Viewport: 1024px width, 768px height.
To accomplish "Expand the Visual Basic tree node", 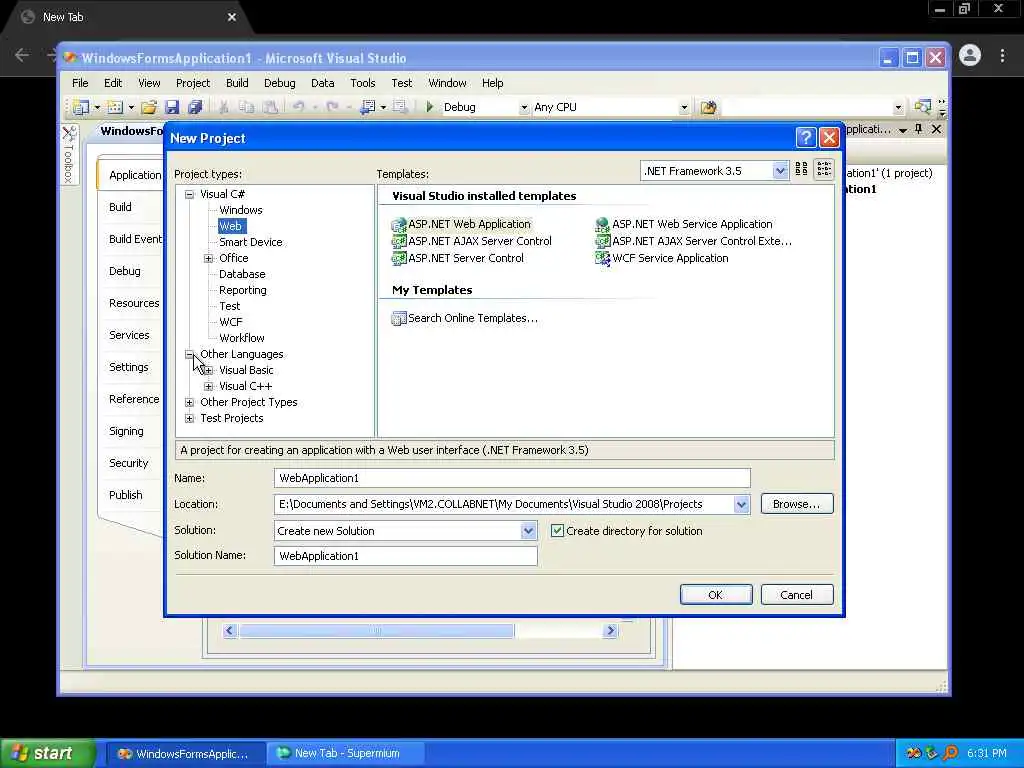I will click(x=208, y=370).
